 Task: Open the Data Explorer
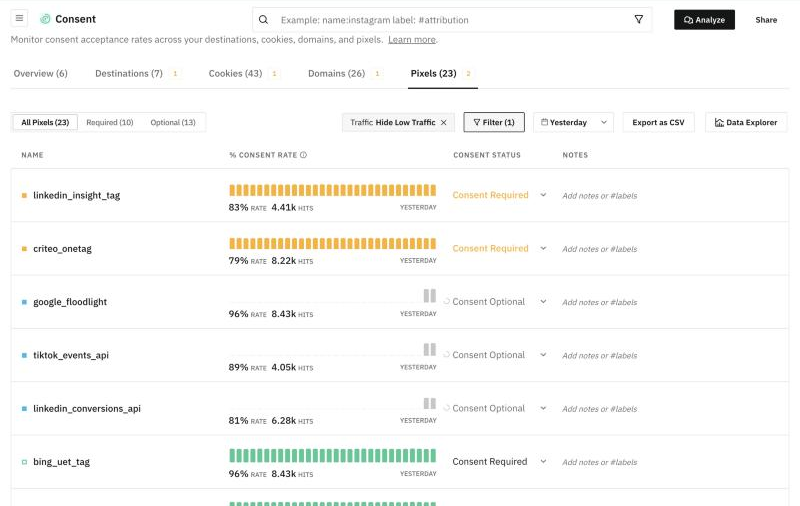pos(746,122)
